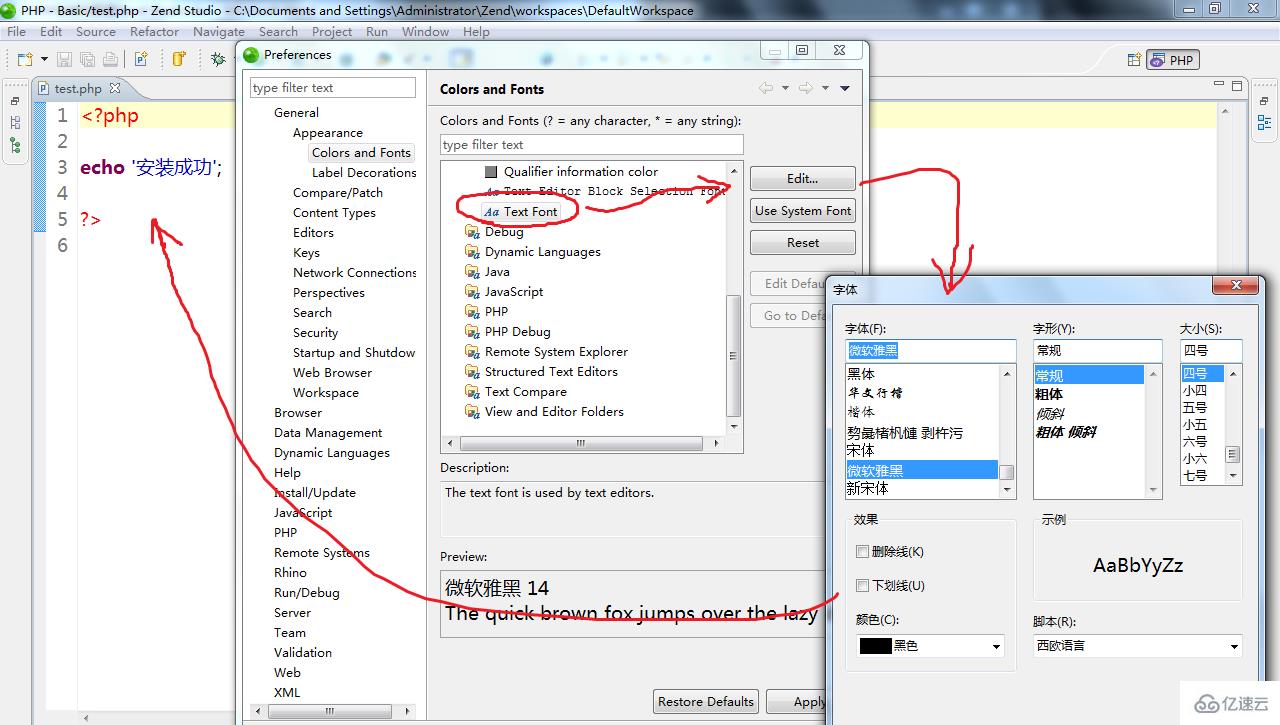The image size is (1280, 725).
Task: Click the Restore Defaults button
Action: [x=706, y=701]
